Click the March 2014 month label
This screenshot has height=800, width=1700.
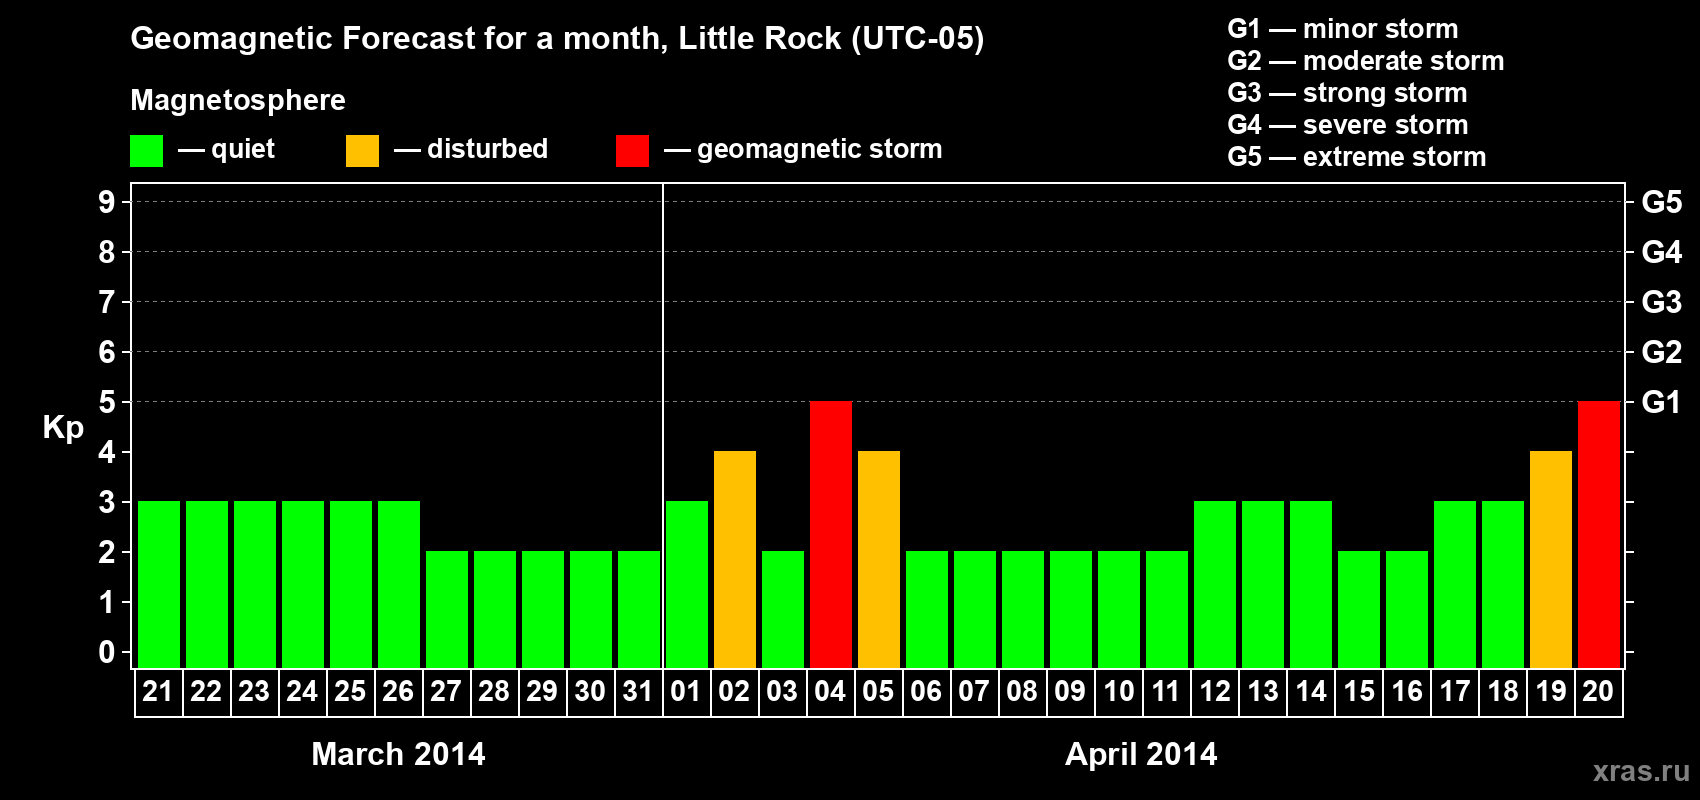tap(398, 754)
